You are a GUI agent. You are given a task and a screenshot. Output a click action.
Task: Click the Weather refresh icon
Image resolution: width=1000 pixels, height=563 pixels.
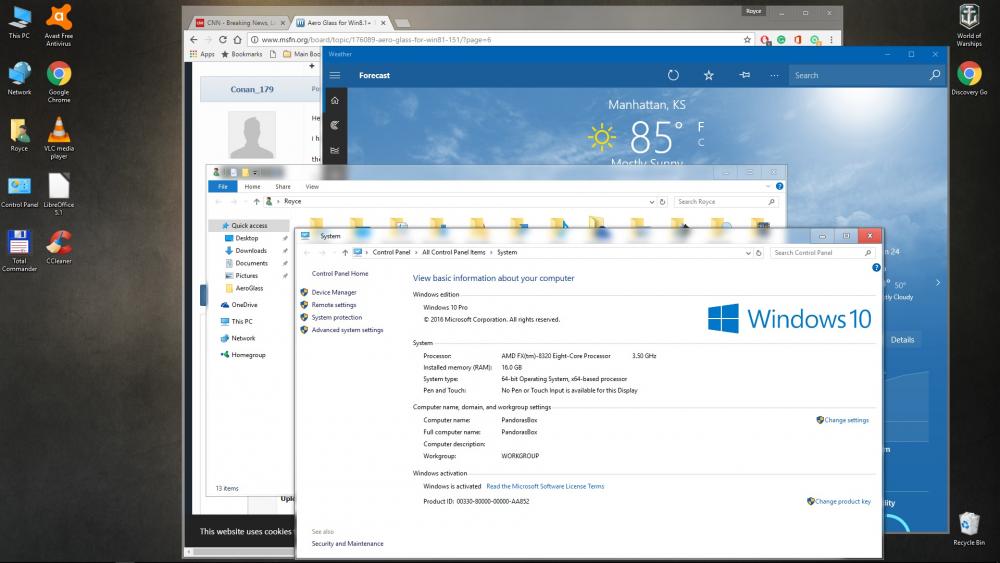pos(673,75)
